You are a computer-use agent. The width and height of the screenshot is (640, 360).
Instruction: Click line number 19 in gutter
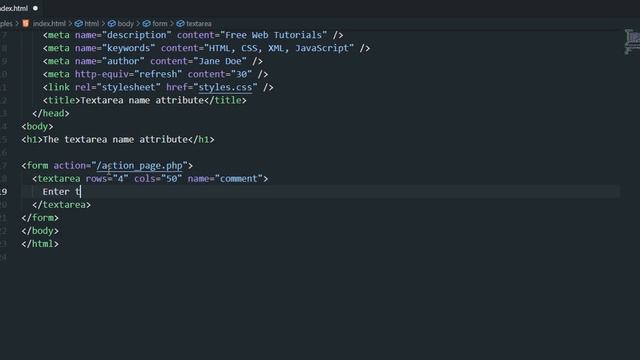(3, 192)
